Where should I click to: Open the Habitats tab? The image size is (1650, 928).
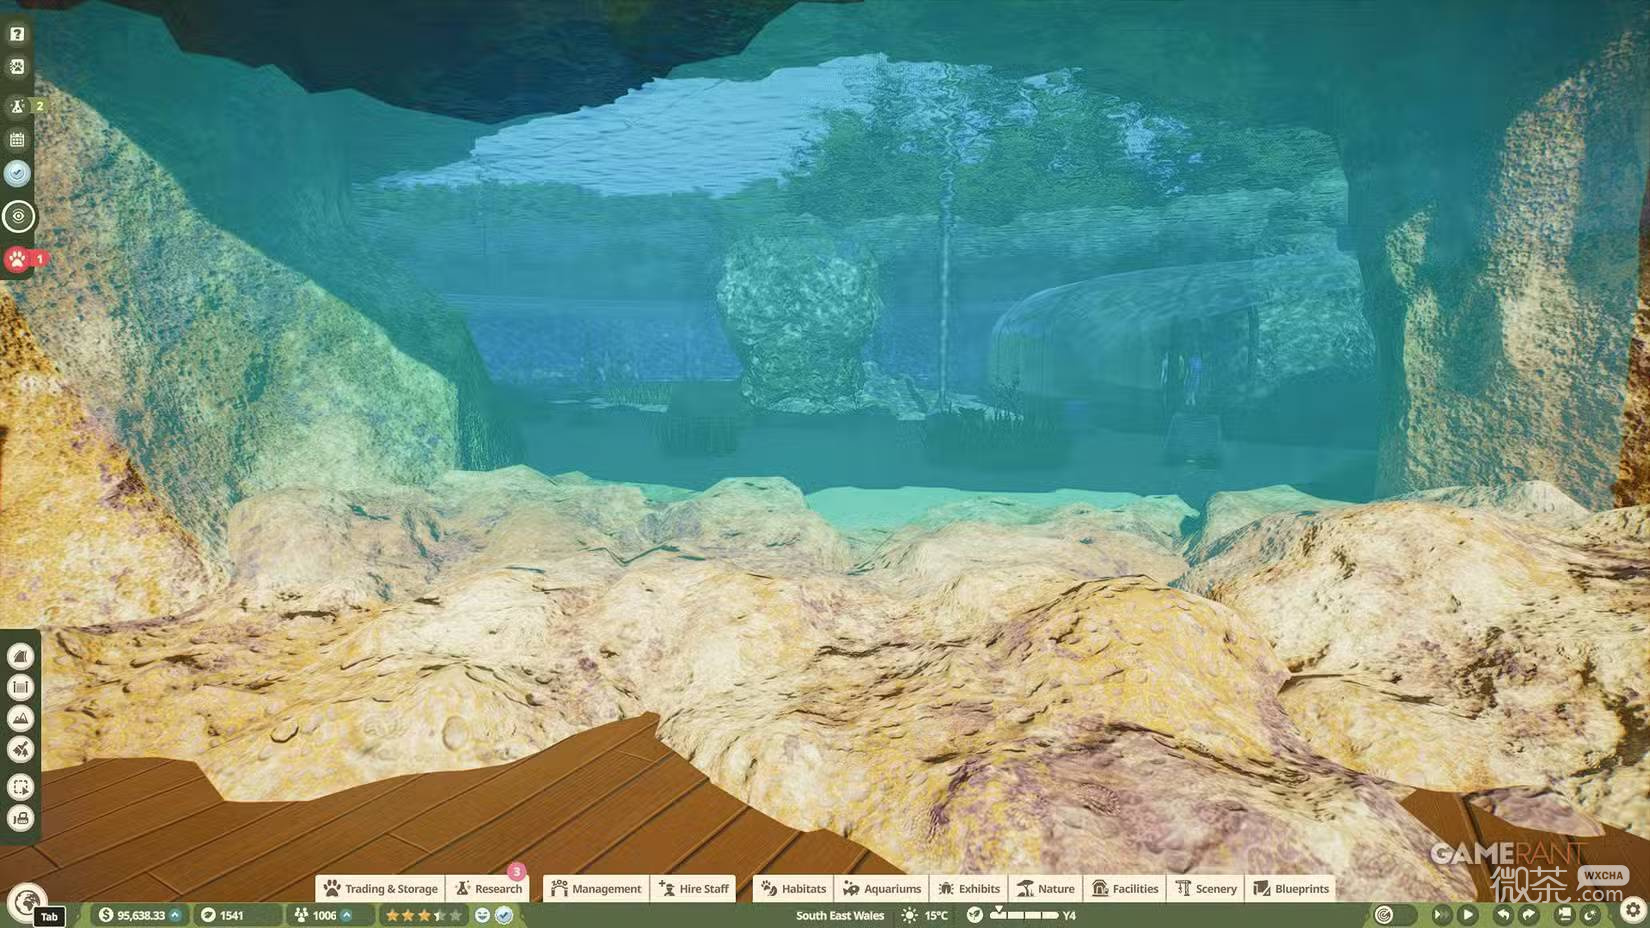(x=793, y=888)
